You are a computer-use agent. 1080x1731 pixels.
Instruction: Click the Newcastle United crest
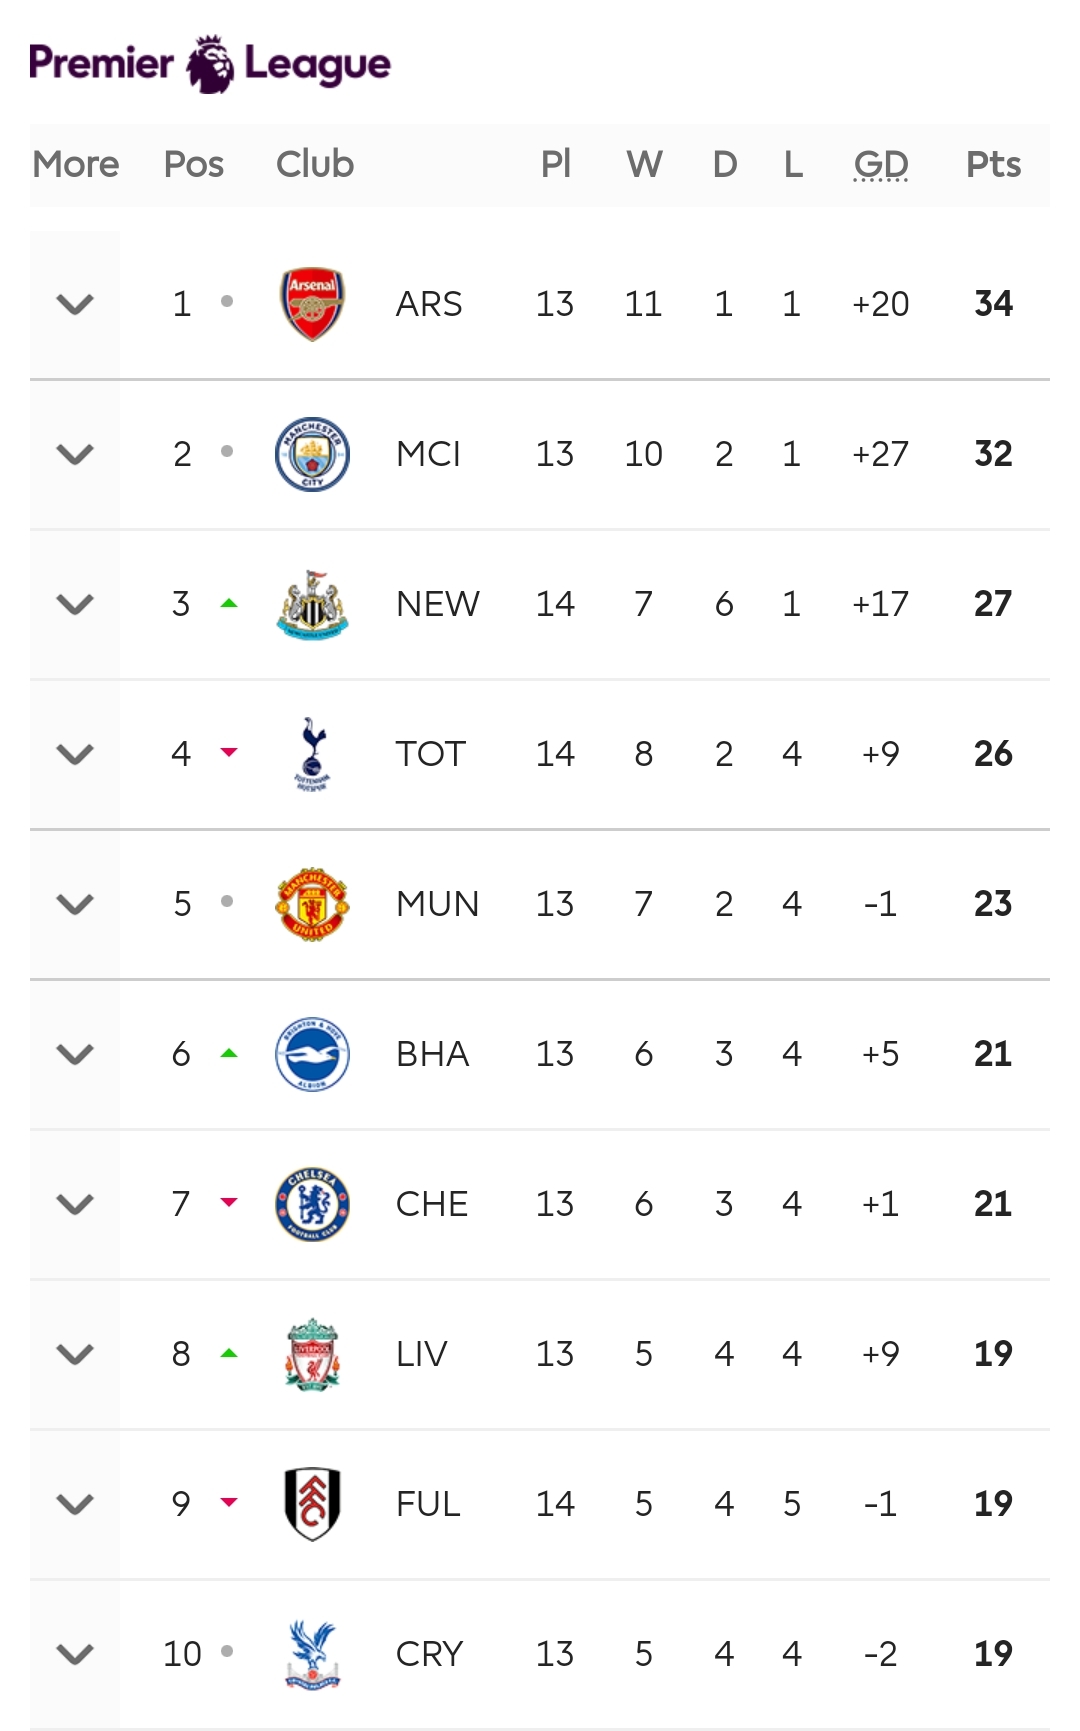(x=312, y=604)
